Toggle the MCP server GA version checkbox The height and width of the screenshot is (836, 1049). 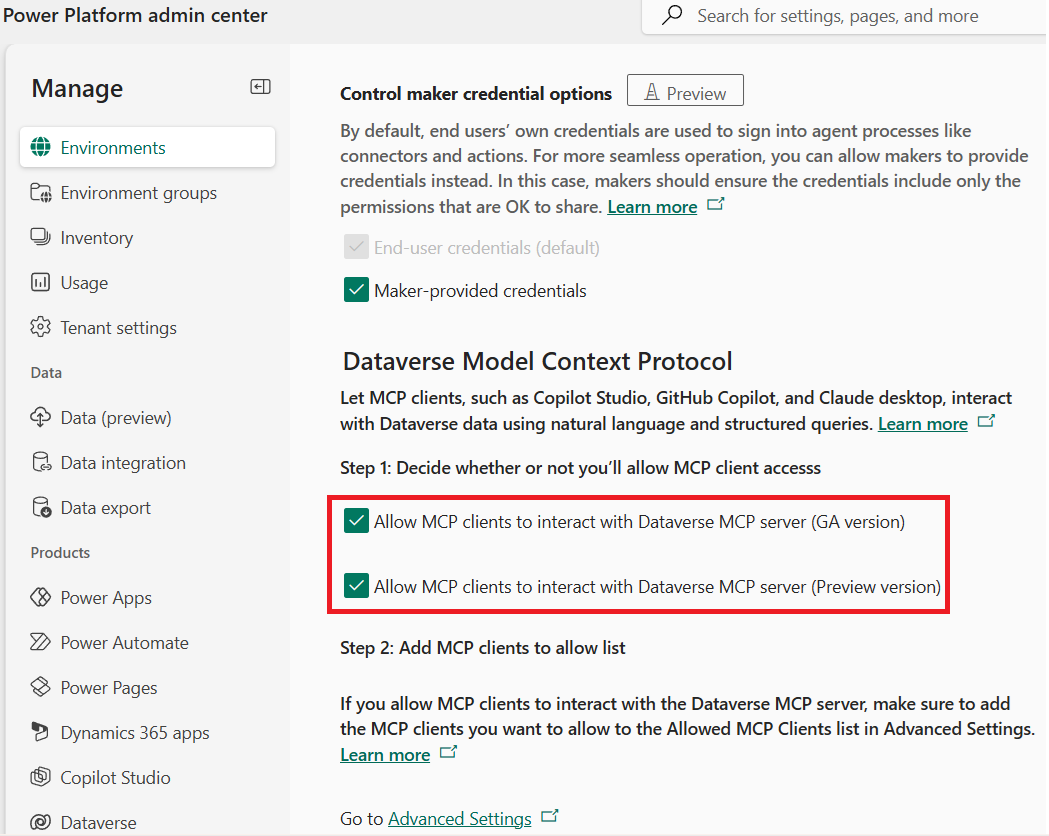point(356,521)
